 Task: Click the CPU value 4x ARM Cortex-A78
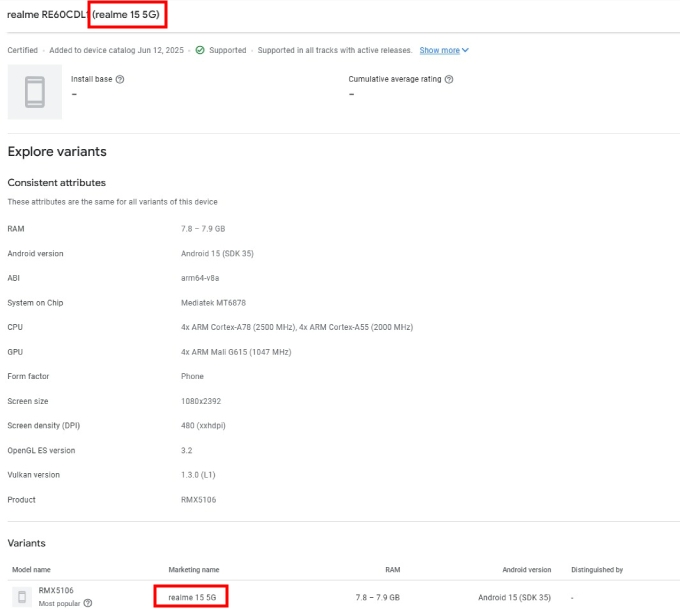(297, 327)
